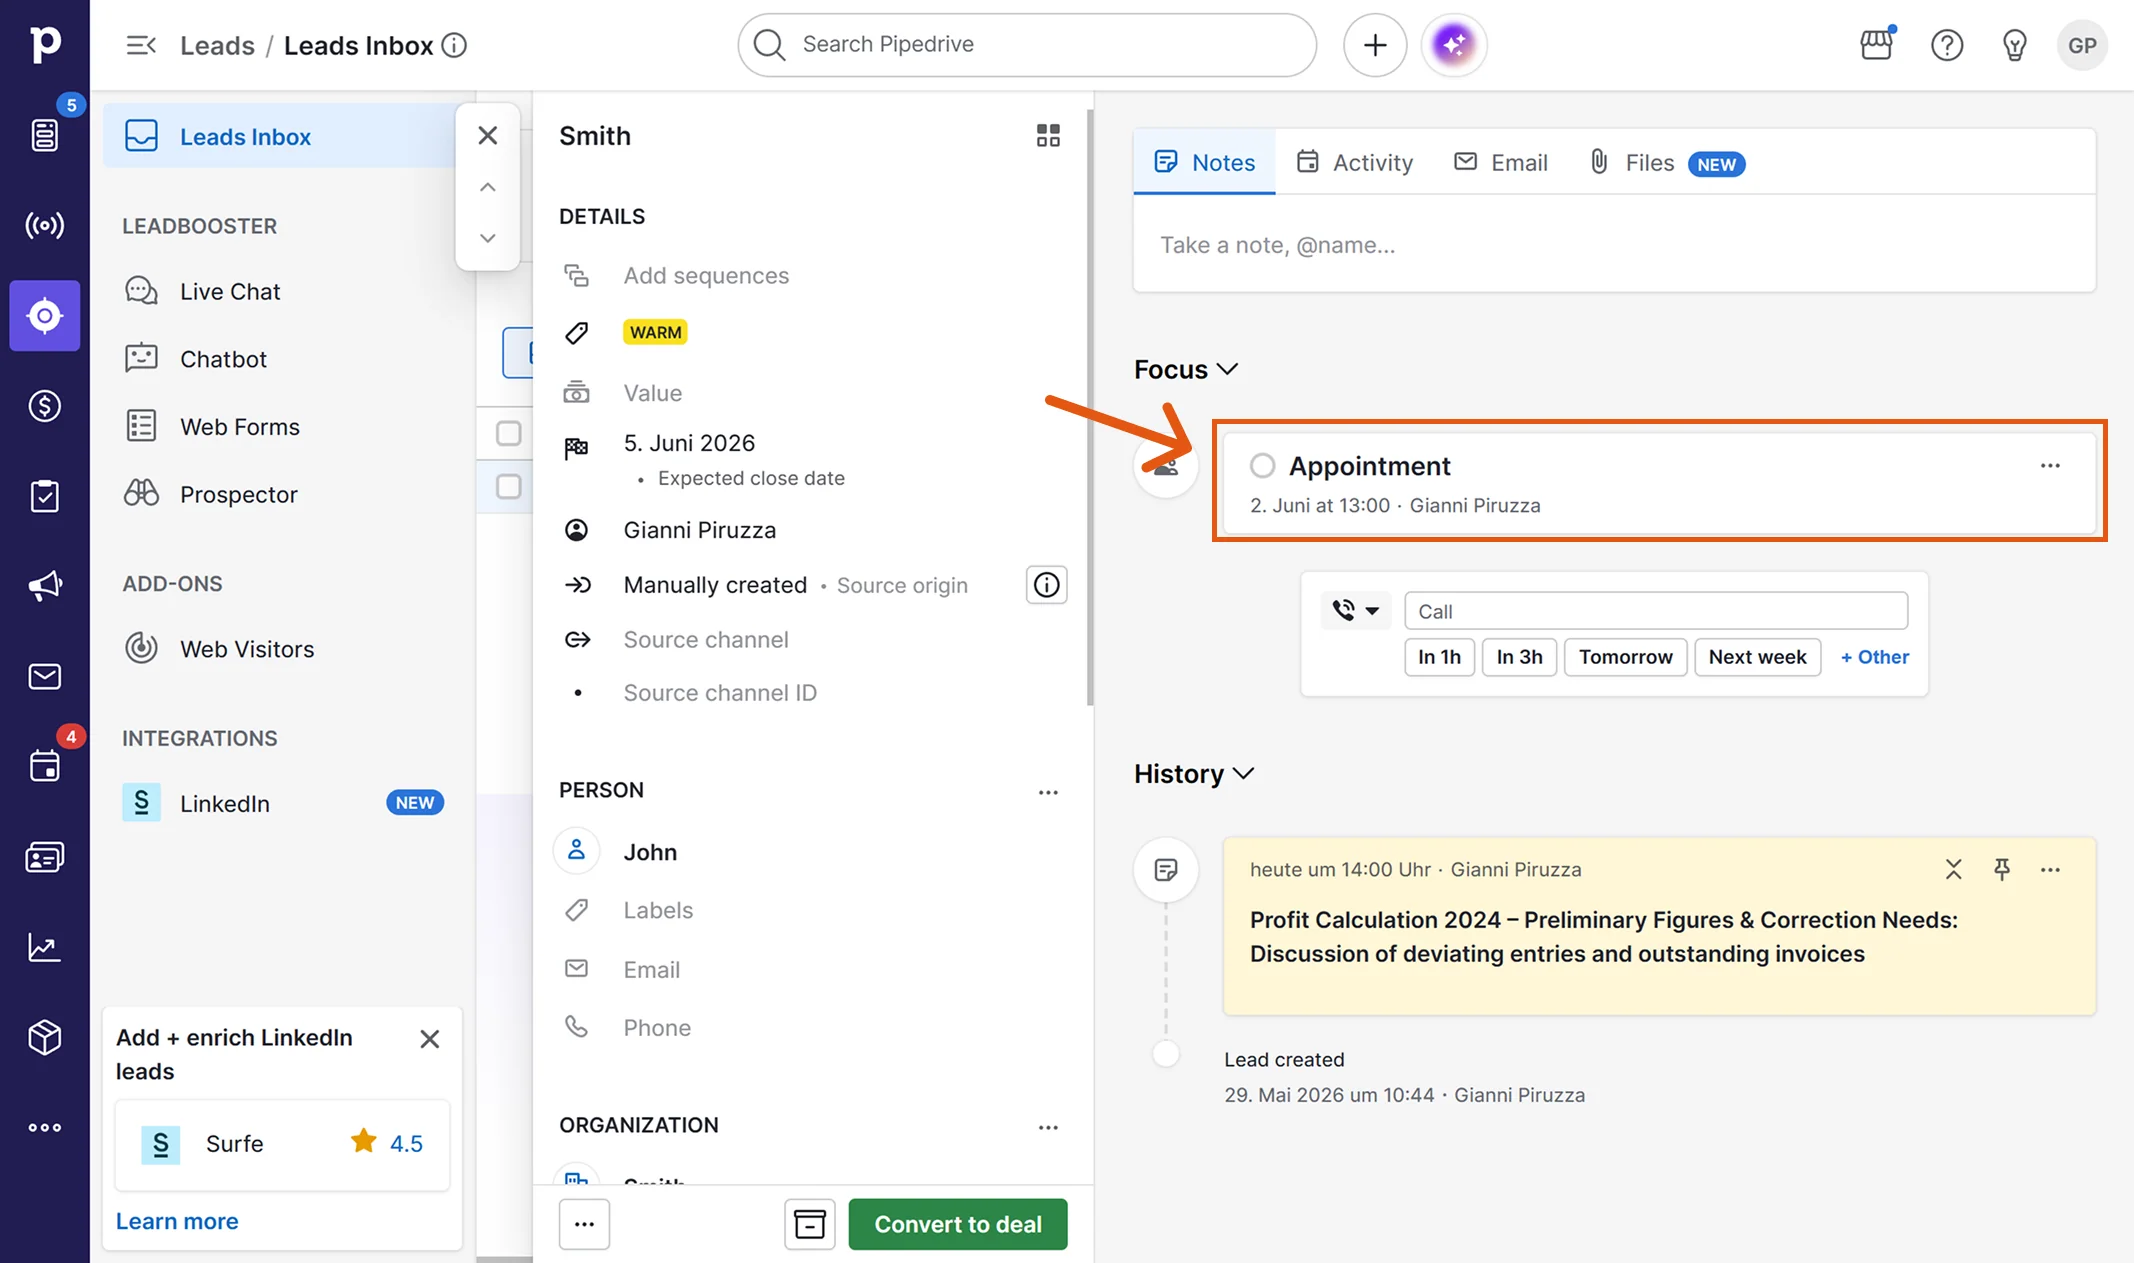The height and width of the screenshot is (1263, 2134).
Task: Schedule the call for Tomorrow
Action: pyautogui.click(x=1625, y=657)
